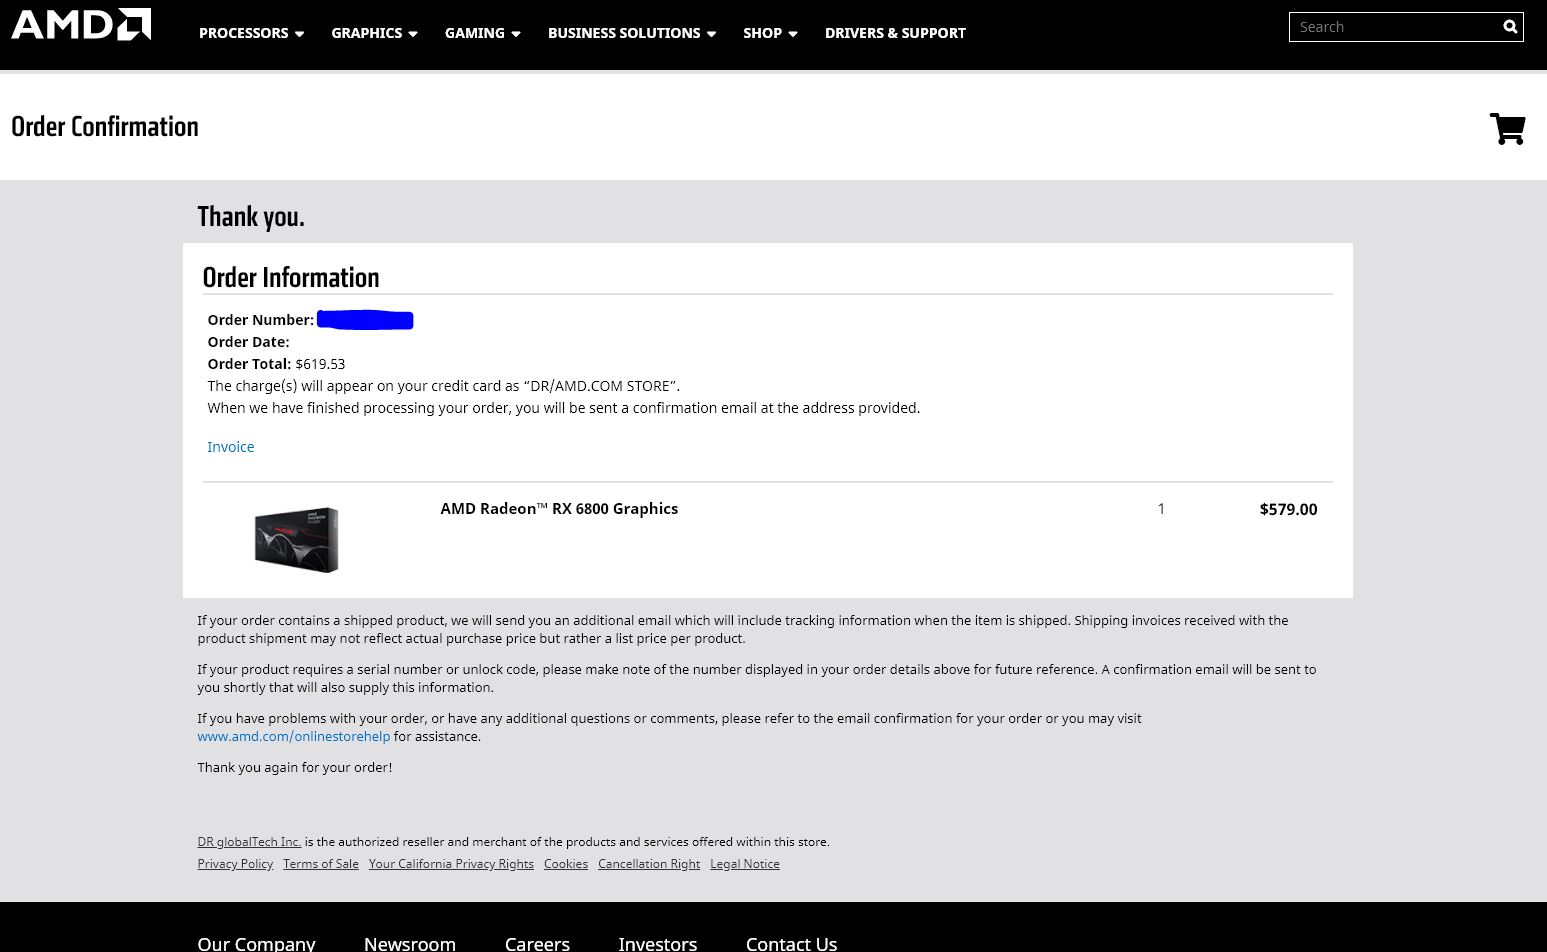Open the DR globalTech Inc. link

[x=249, y=842]
